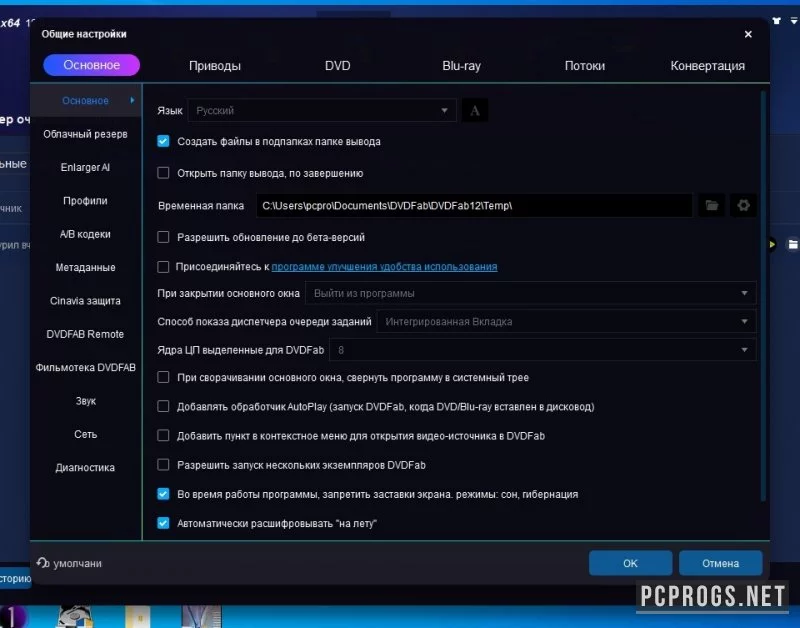Viewport: 800px width, 628px height.
Task: Select 'Диагностика' in sidebar
Action: tap(85, 467)
